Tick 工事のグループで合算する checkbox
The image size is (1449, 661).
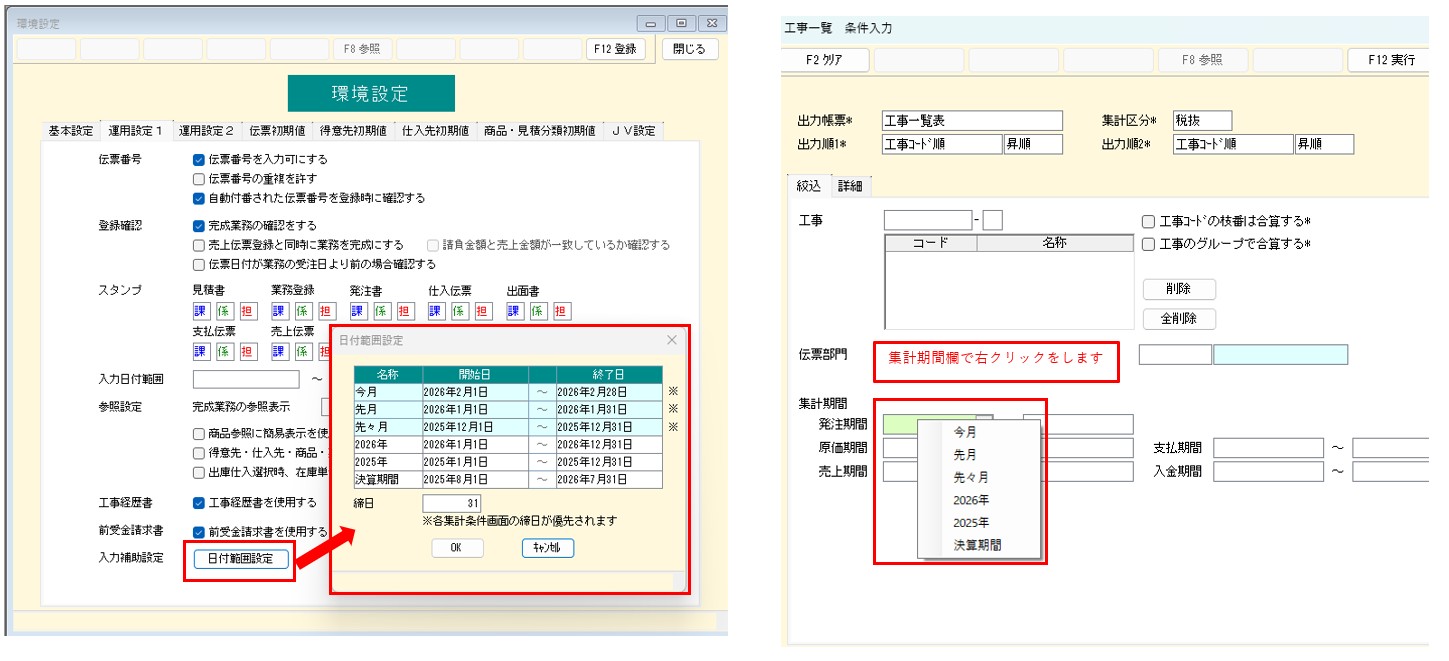point(1149,244)
